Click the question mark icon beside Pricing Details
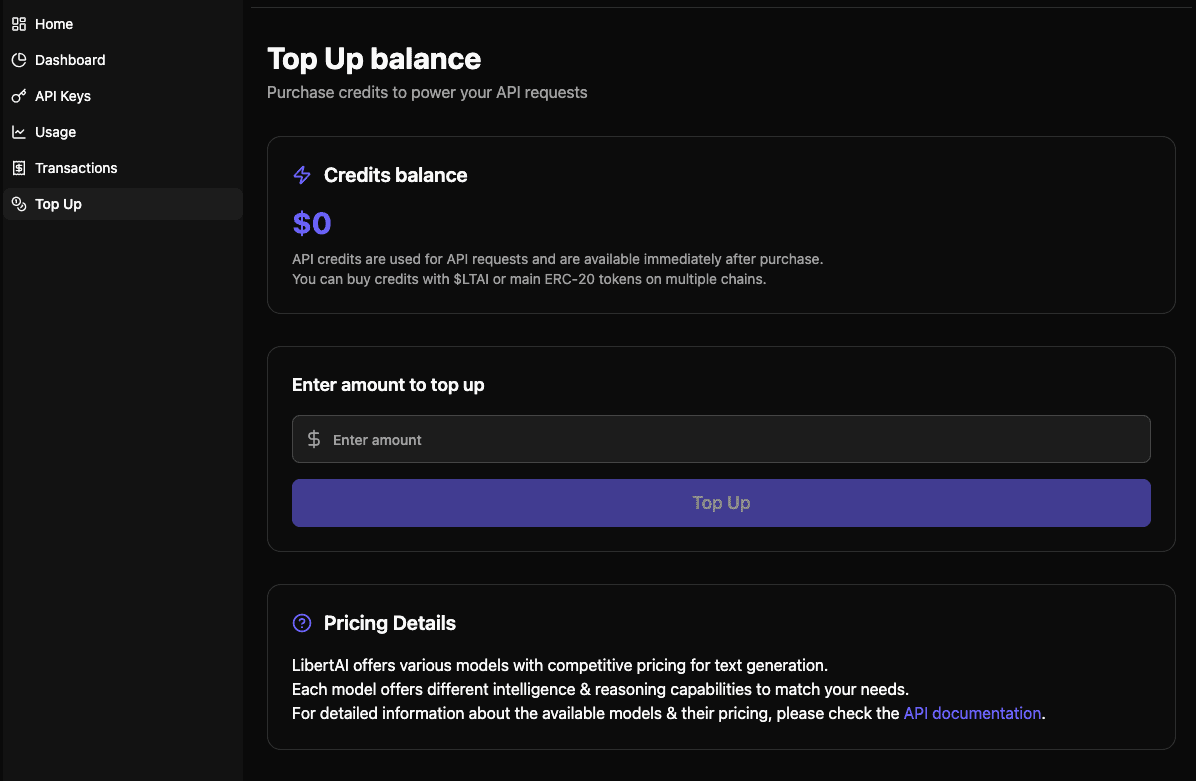This screenshot has width=1196, height=781. 302,623
